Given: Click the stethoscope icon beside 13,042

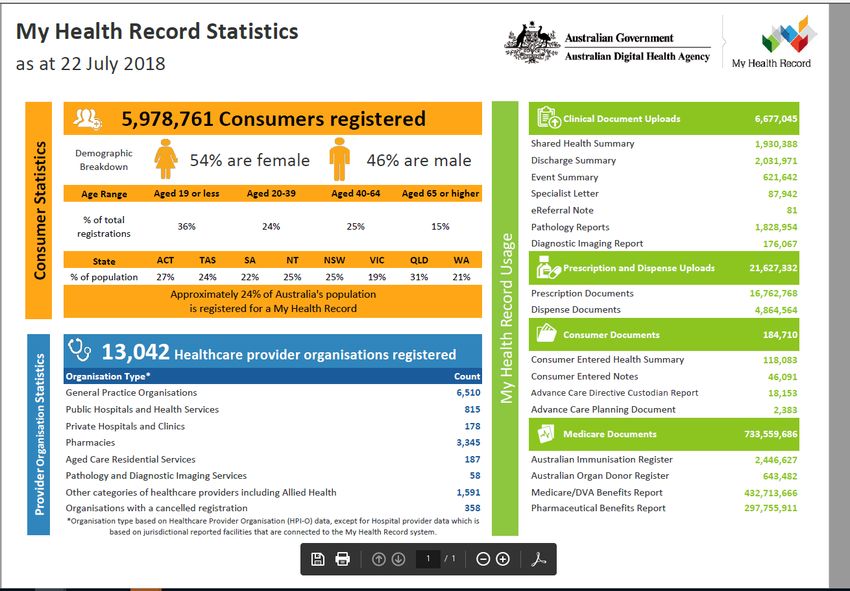Looking at the screenshot, I should point(80,350).
